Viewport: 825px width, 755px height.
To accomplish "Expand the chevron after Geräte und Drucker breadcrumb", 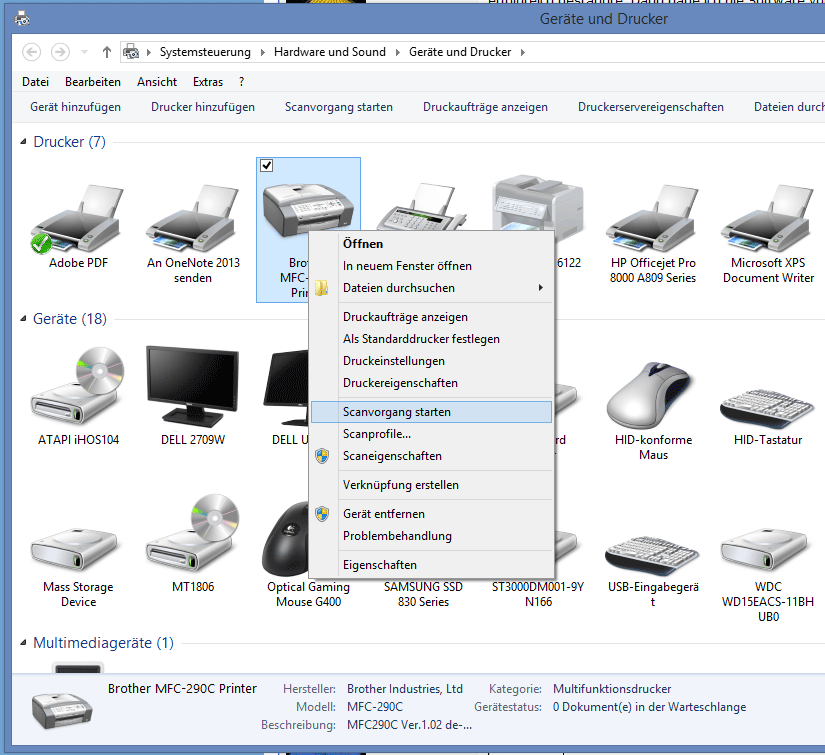I will (522, 52).
